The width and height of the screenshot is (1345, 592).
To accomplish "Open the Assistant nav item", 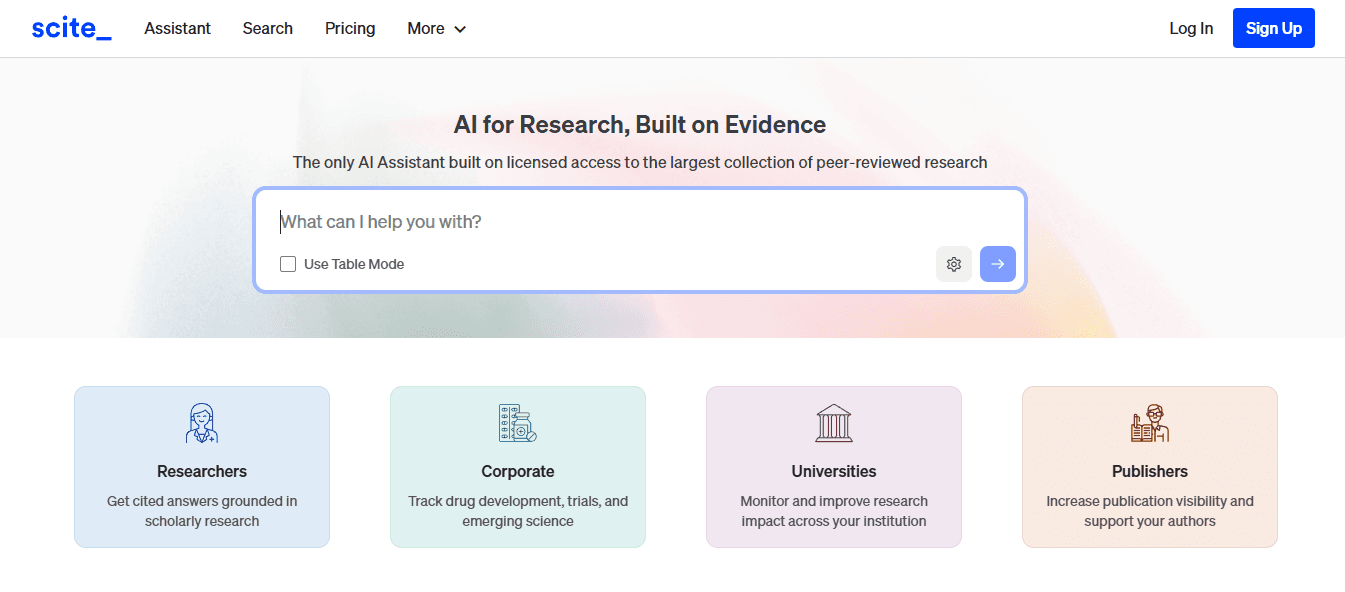I will pyautogui.click(x=177, y=28).
